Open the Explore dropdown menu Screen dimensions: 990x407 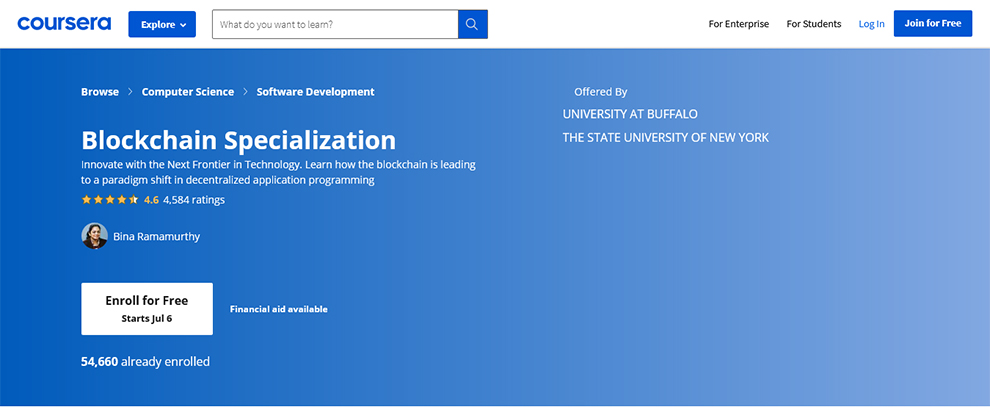tap(162, 25)
